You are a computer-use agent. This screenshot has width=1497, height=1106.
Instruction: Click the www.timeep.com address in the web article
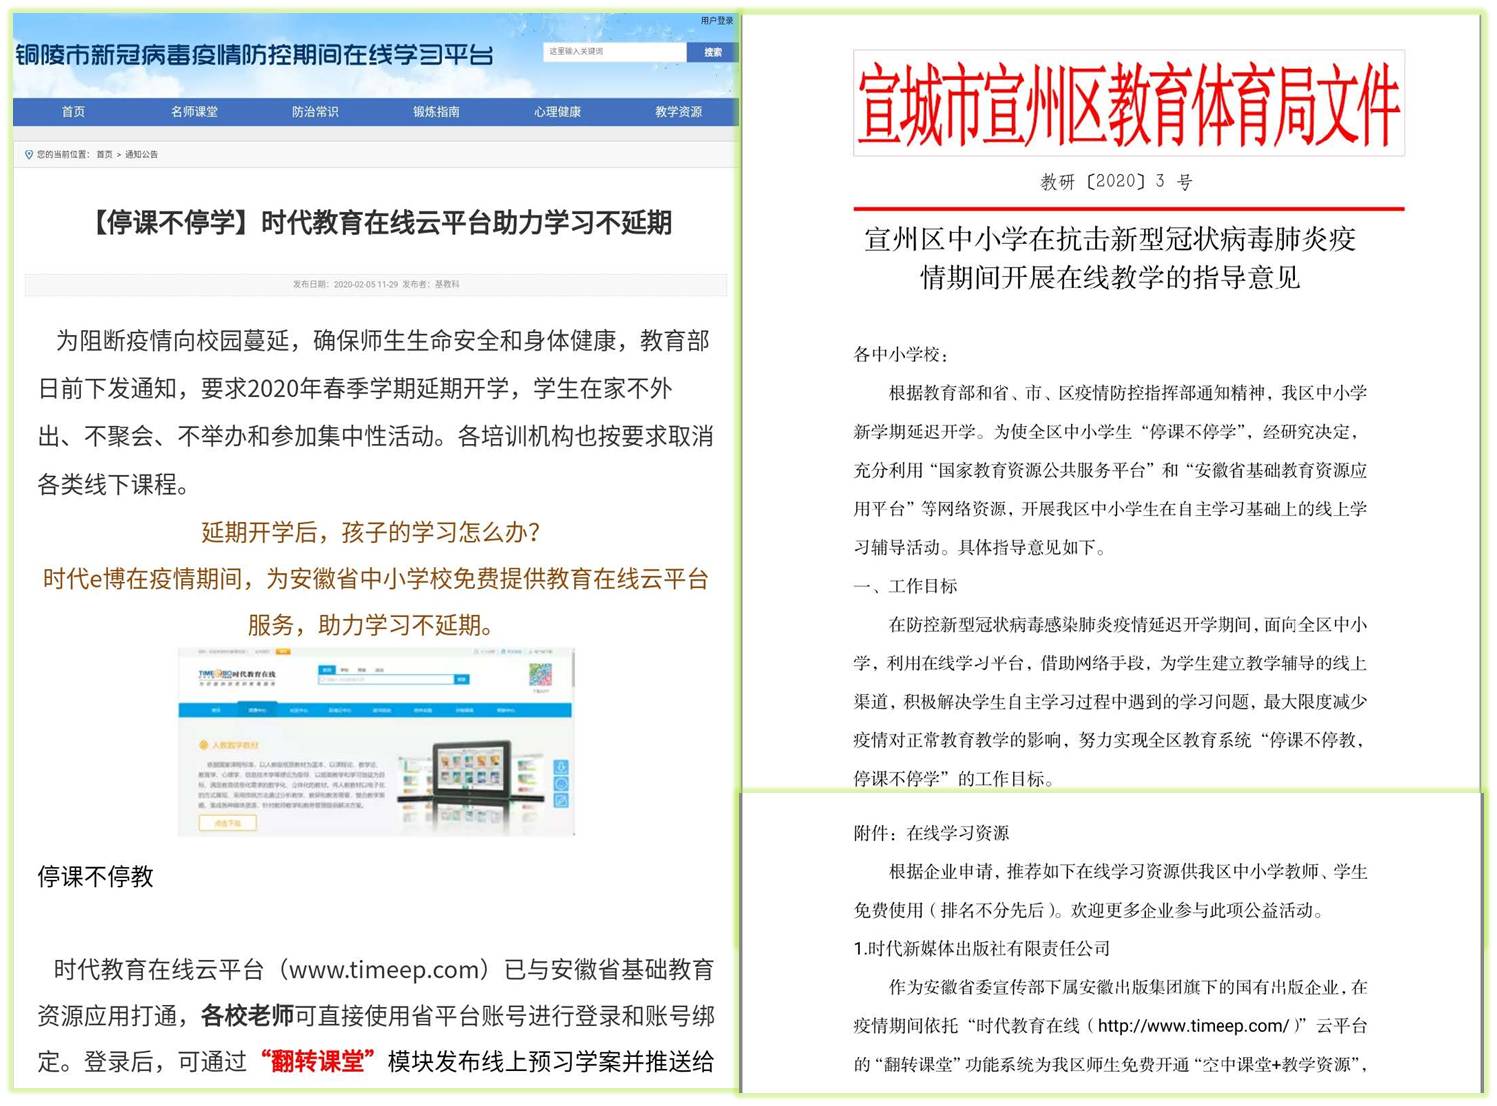click(x=385, y=970)
